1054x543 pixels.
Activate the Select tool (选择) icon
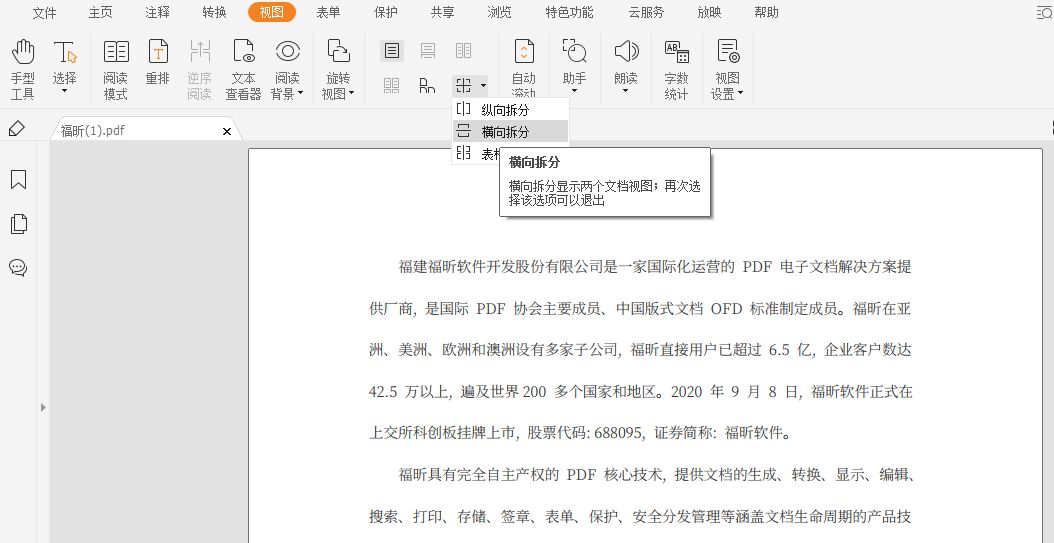(x=65, y=52)
